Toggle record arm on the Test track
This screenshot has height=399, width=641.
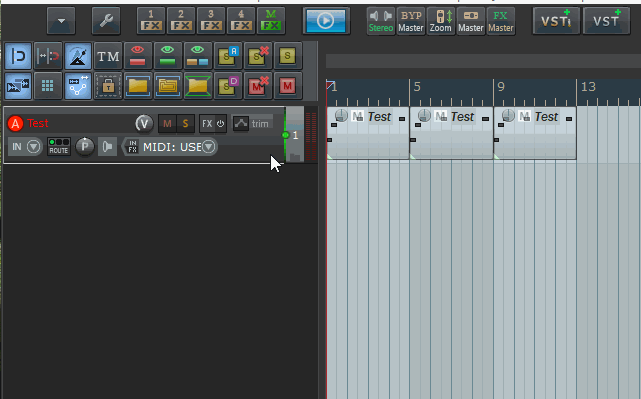(16, 123)
